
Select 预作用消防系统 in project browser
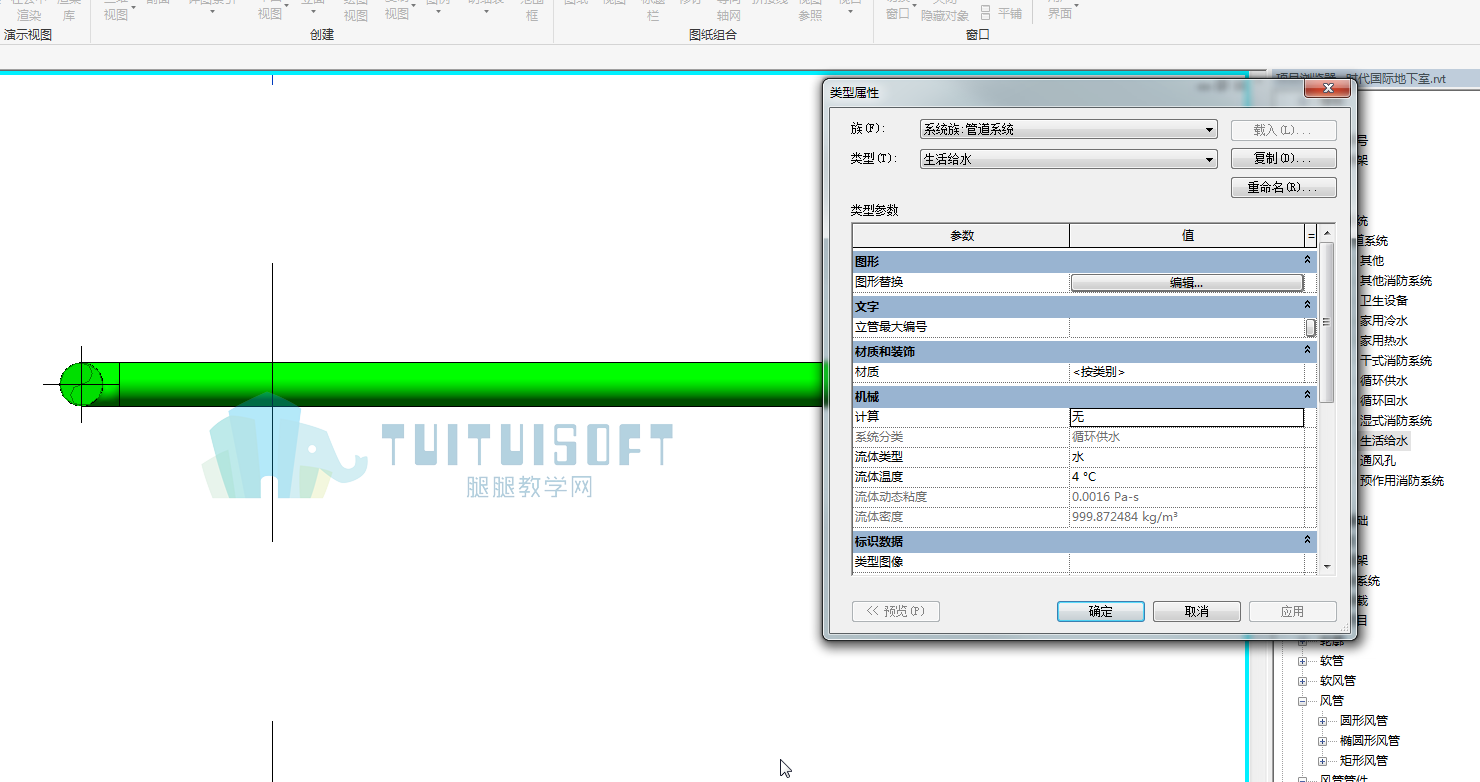pyautogui.click(x=1402, y=481)
